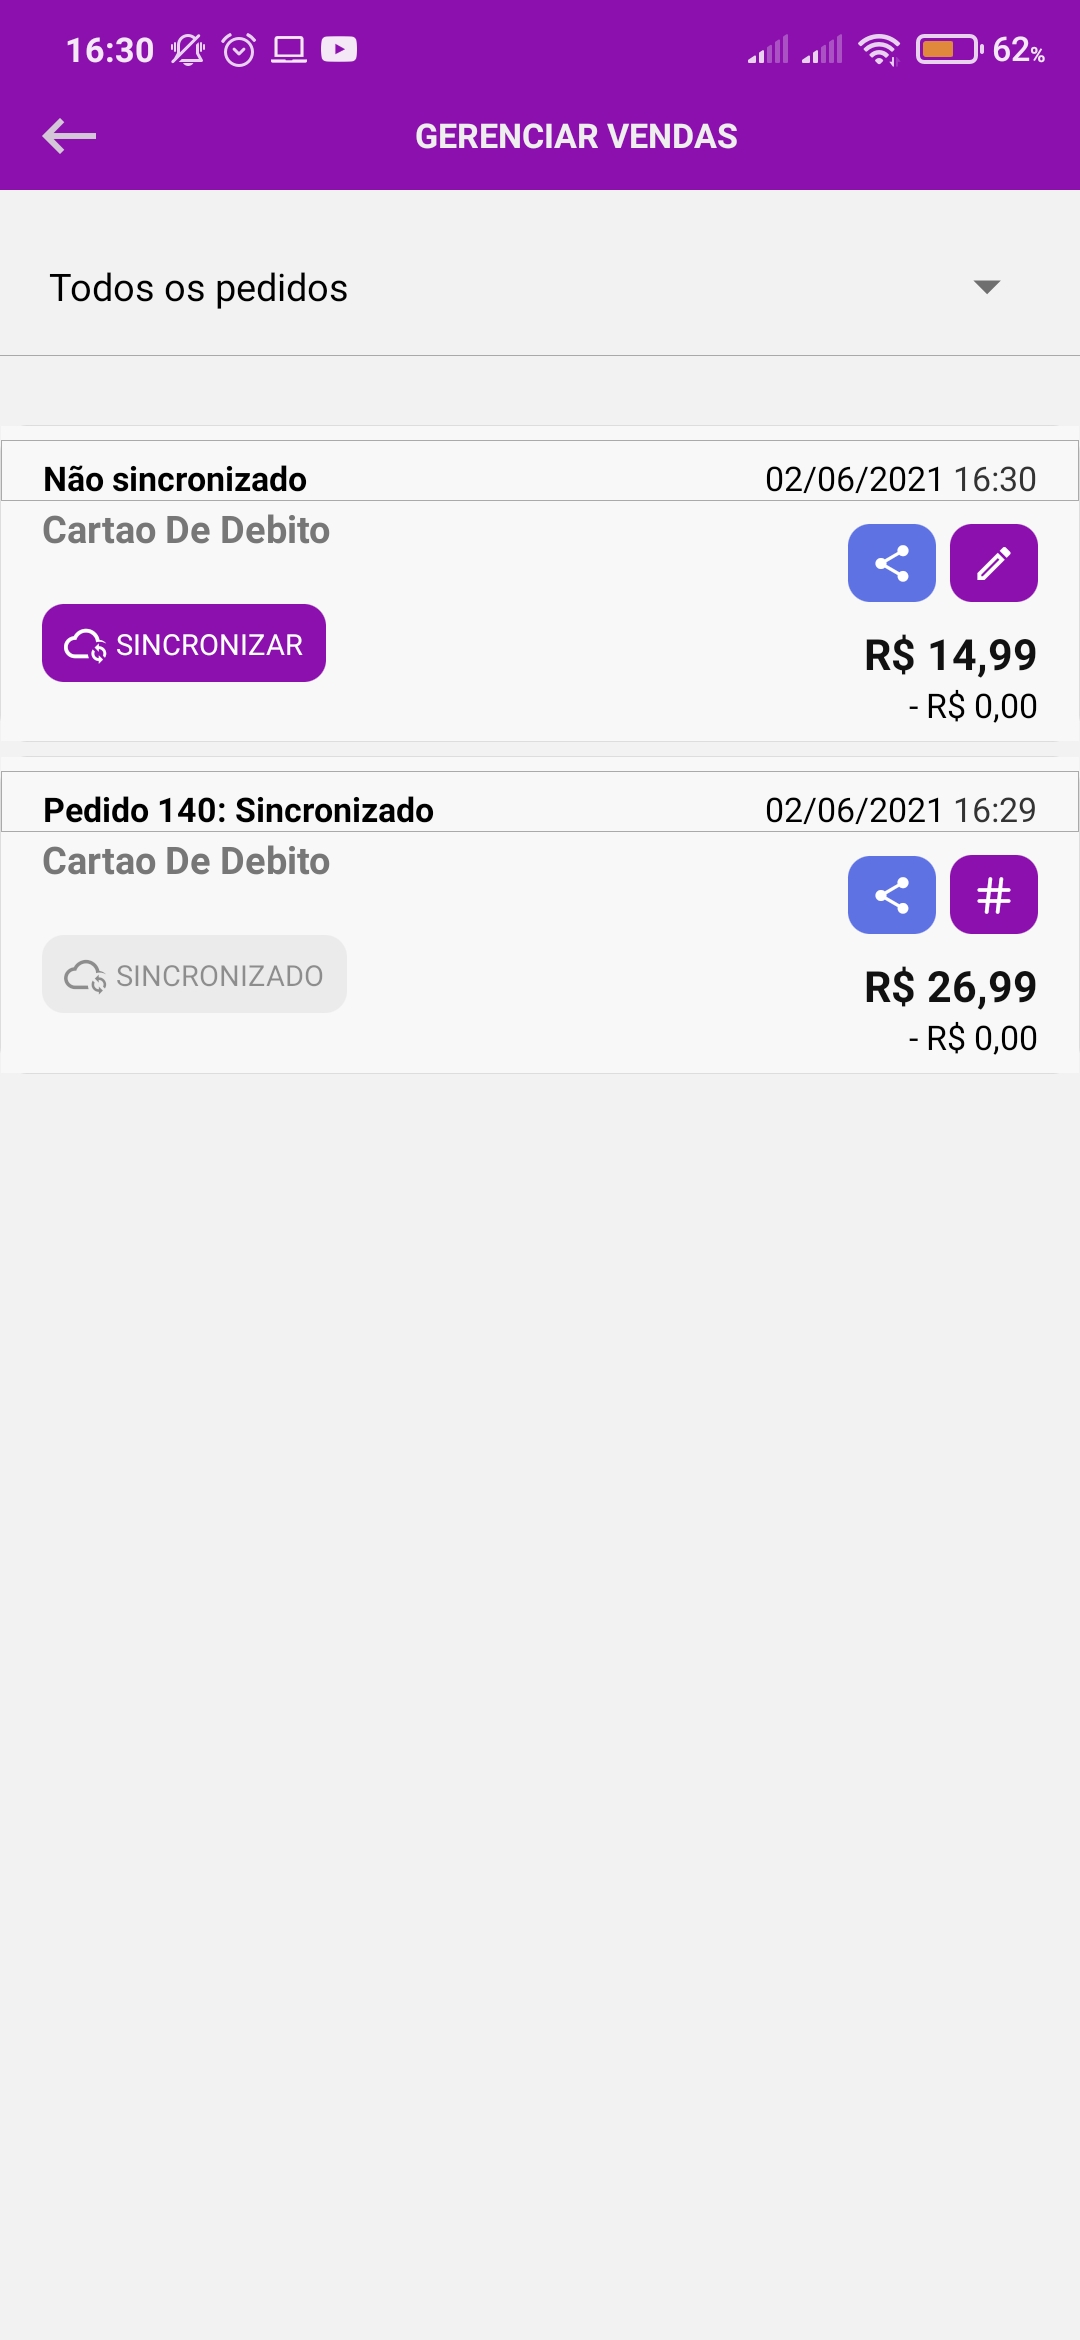Screen dimensions: 1080x2340
Task: Tap the SINCRONIZAR button
Action: click(184, 643)
